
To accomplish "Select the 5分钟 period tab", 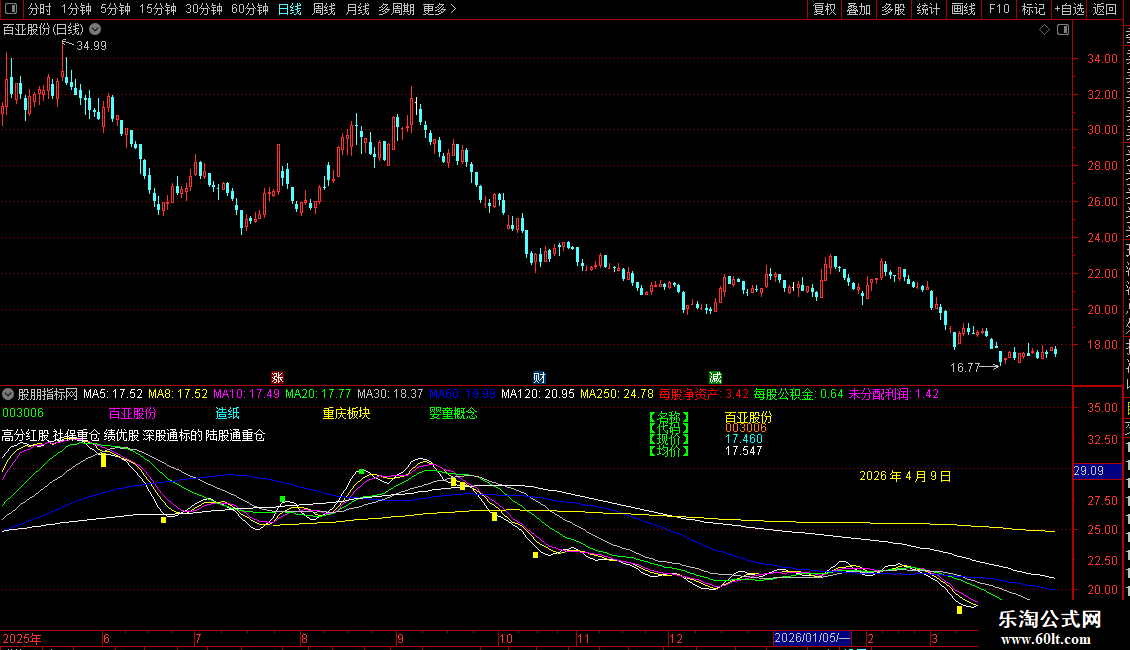I will [115, 9].
